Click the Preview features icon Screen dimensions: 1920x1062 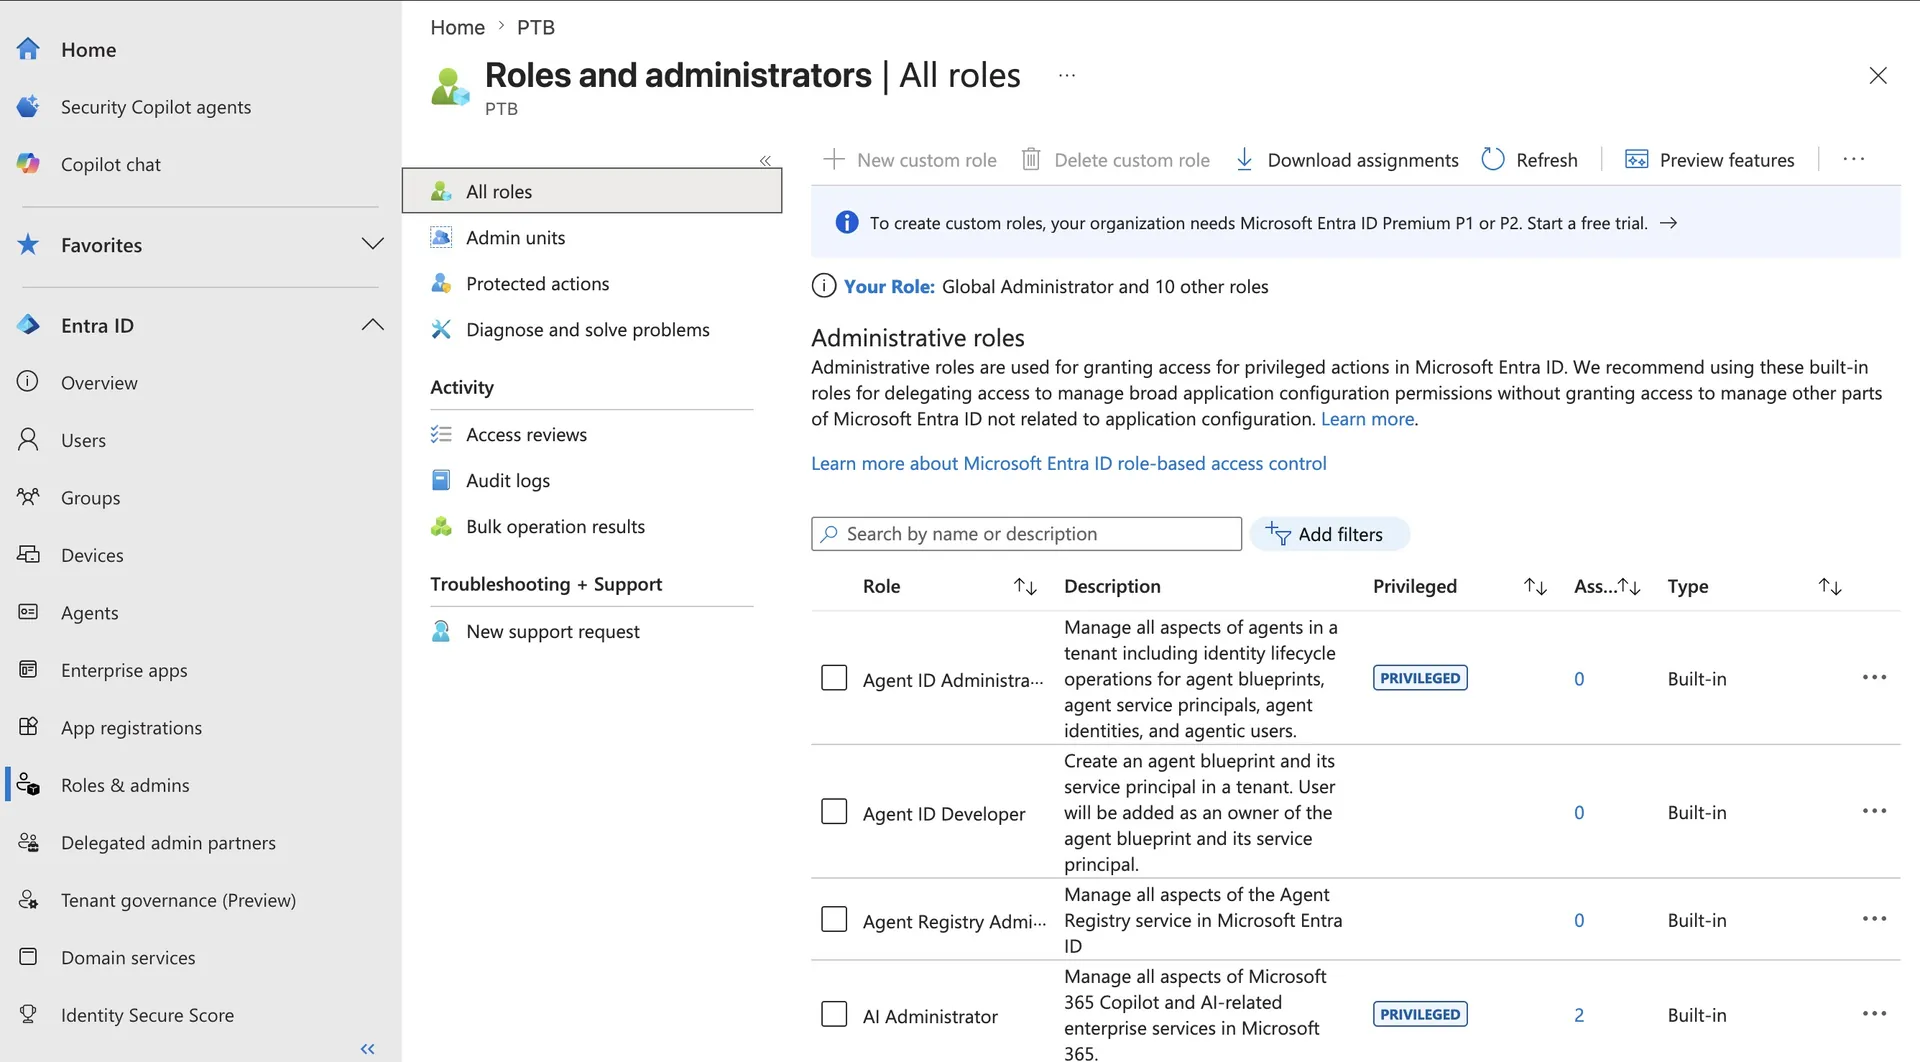1637,160
